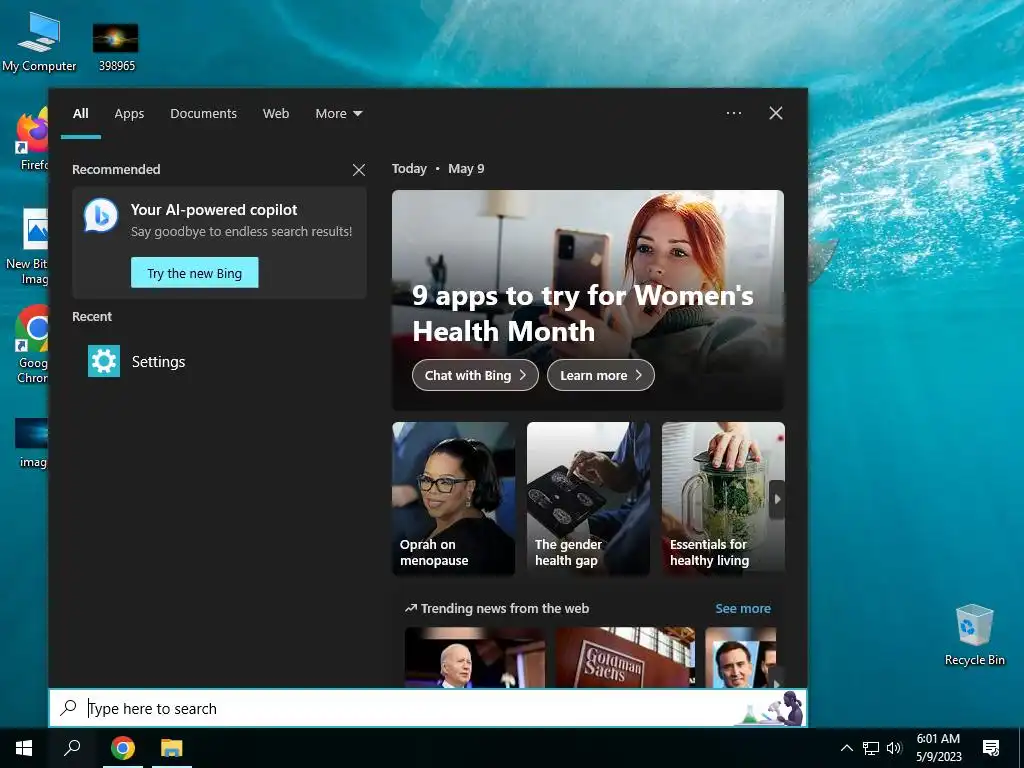Viewport: 1024px width, 768px height.
Task: Select the Recycle Bin desktop icon
Action: 974,635
